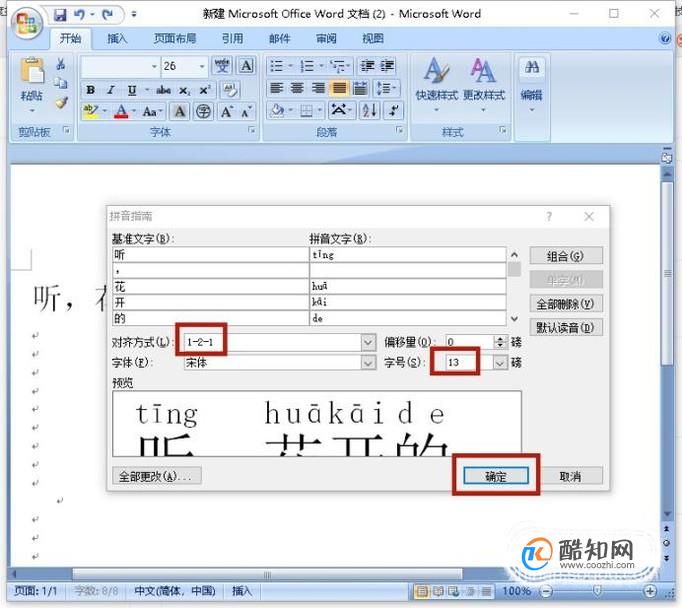Click 偏移量 offset spinner arrows
Screen dimensions: 682x608
pyautogui.click(x=500, y=342)
